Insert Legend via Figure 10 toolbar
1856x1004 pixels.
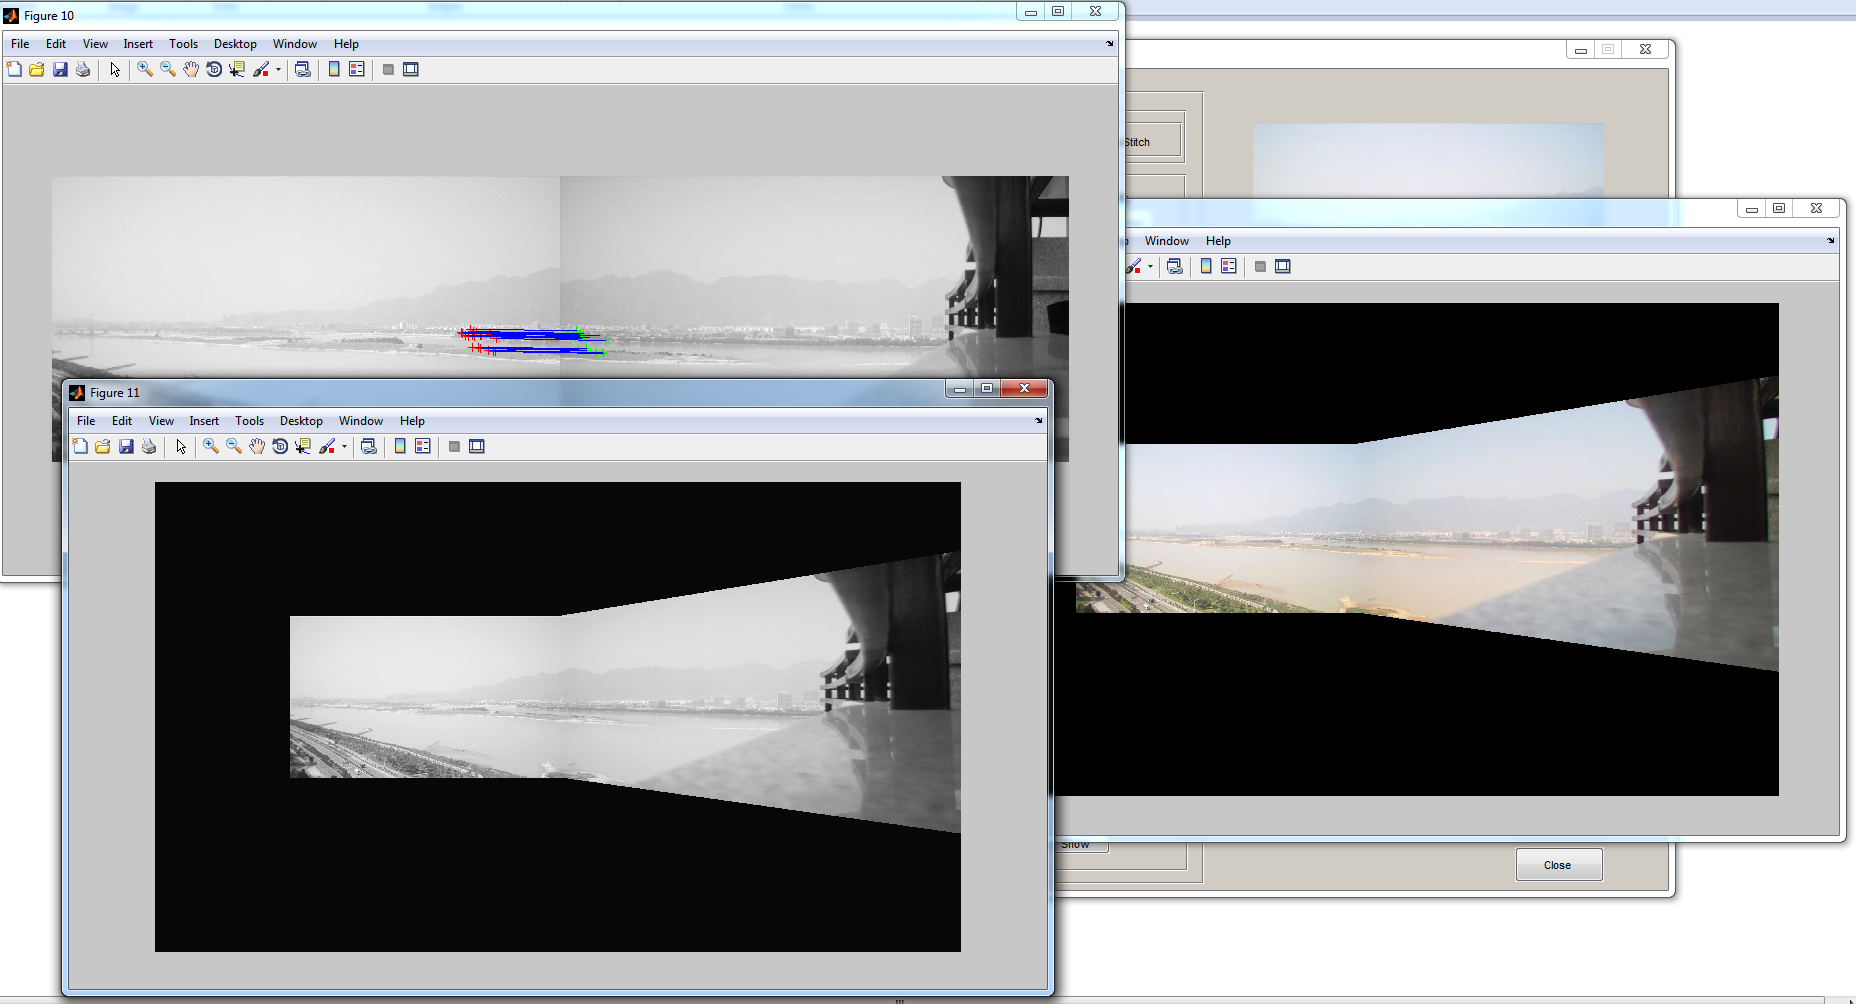(357, 69)
